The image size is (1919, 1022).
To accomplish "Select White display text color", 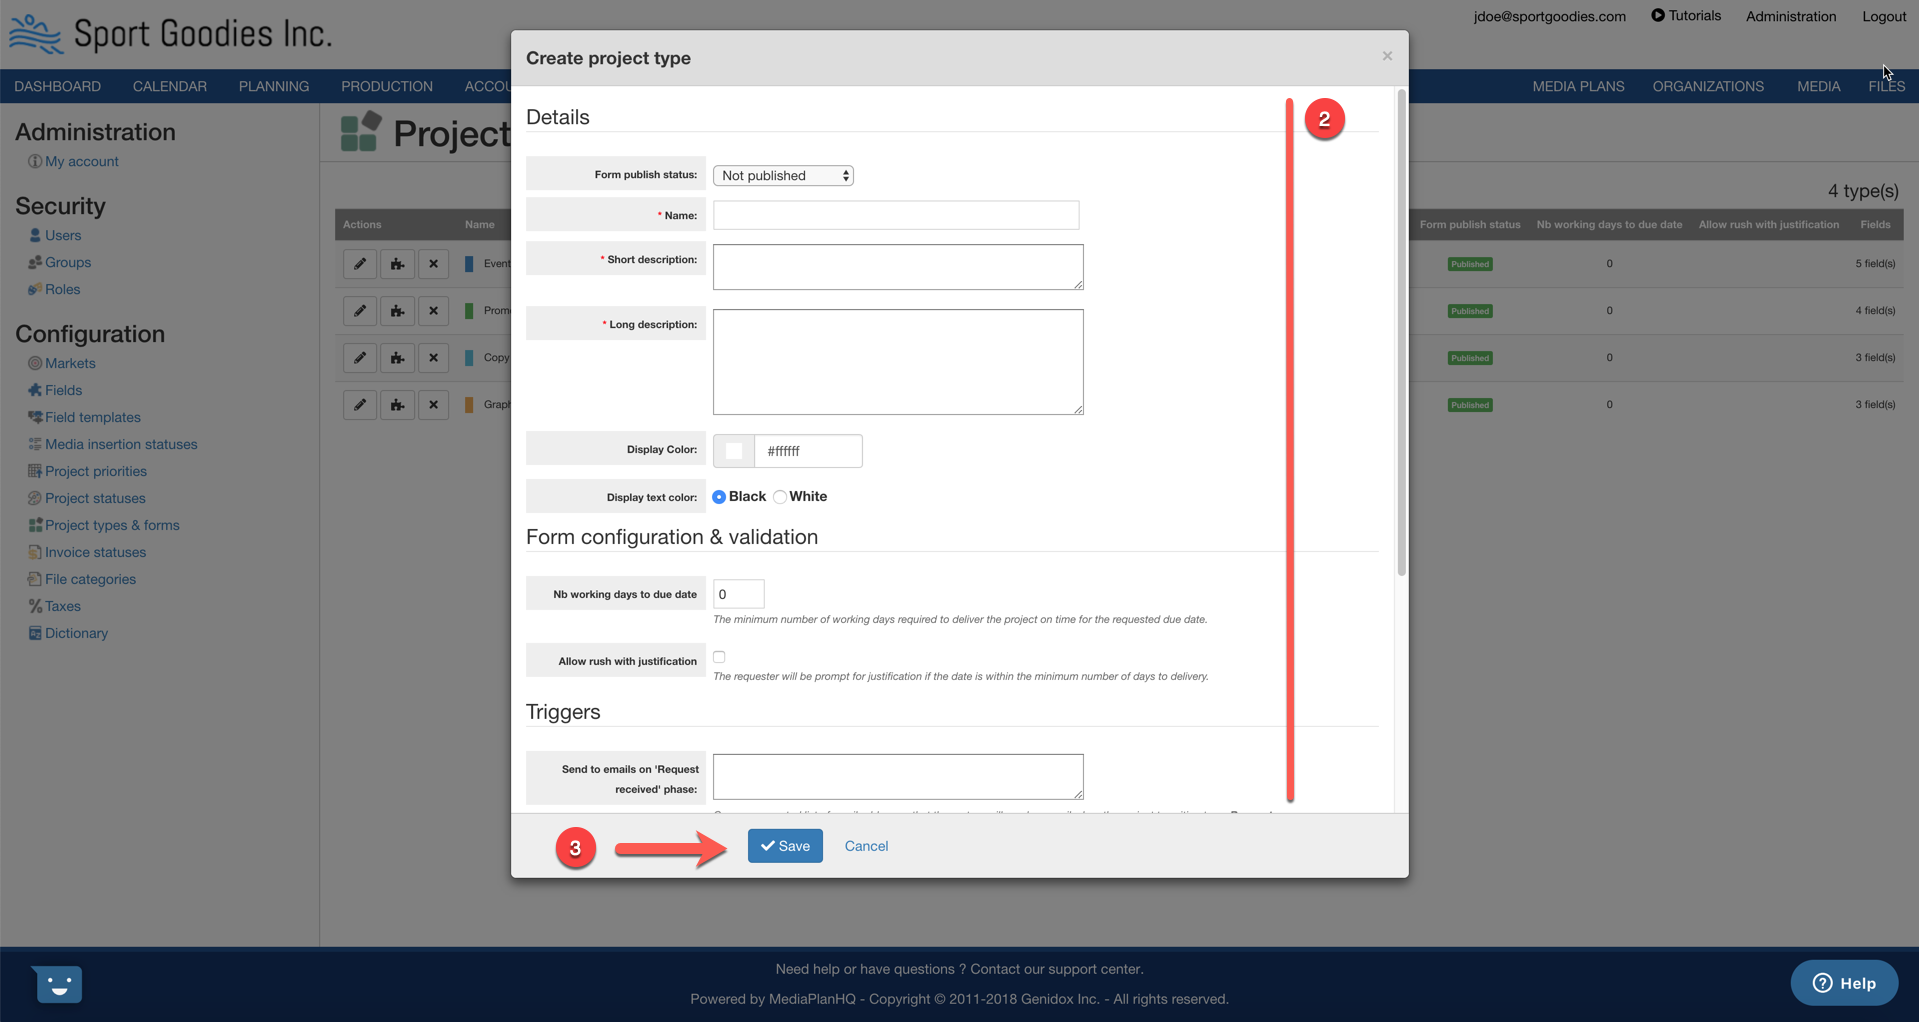I will tap(780, 497).
